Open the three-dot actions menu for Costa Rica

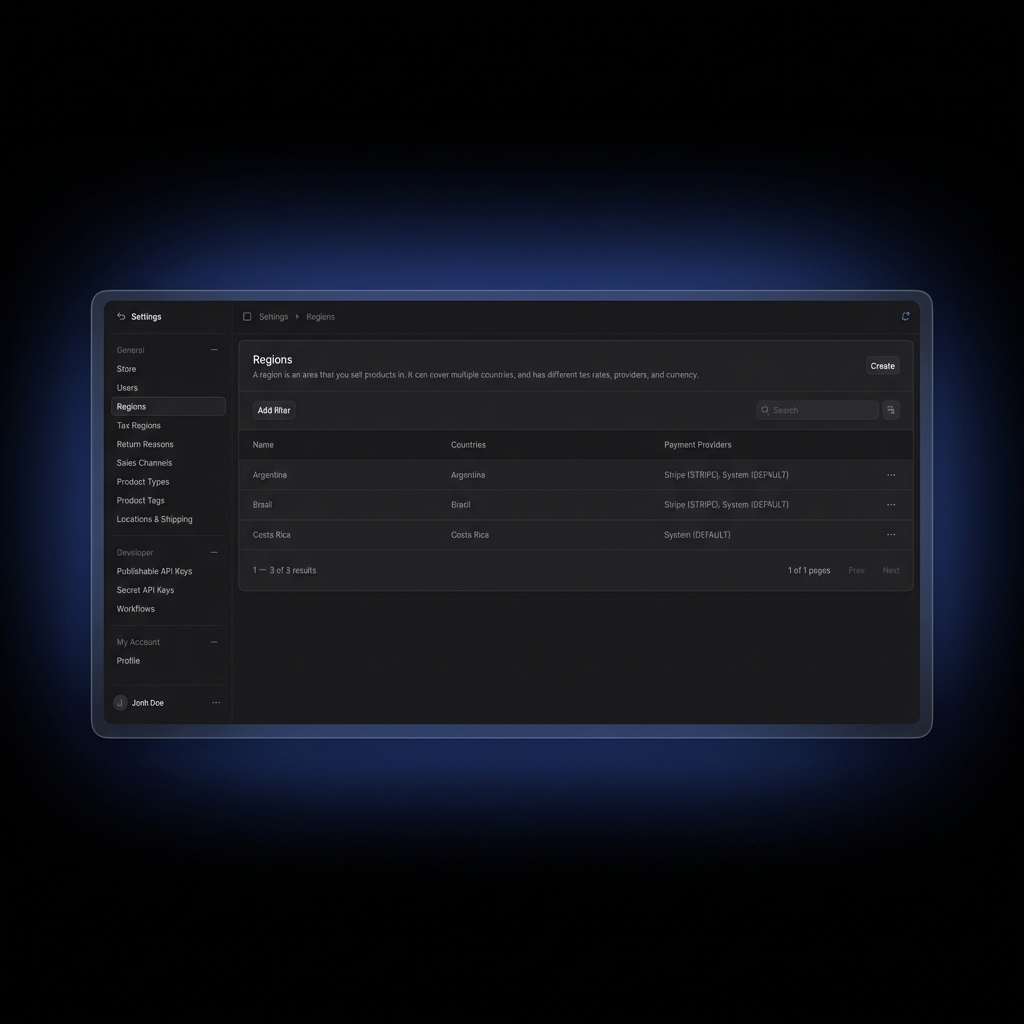tap(891, 535)
